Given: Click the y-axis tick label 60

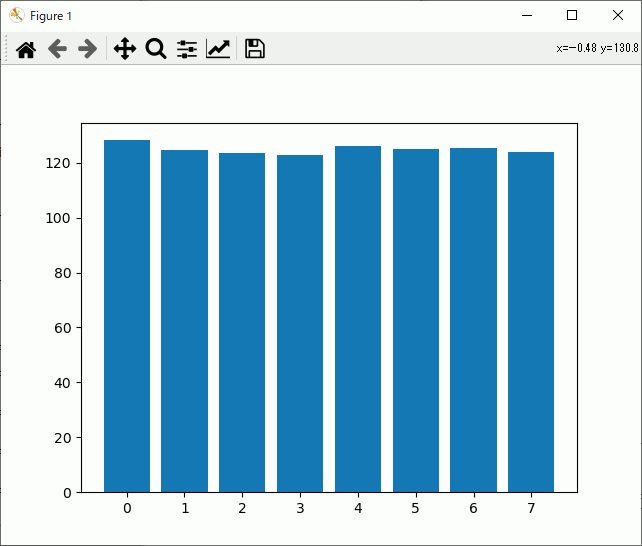Looking at the screenshot, I should 62,328.
